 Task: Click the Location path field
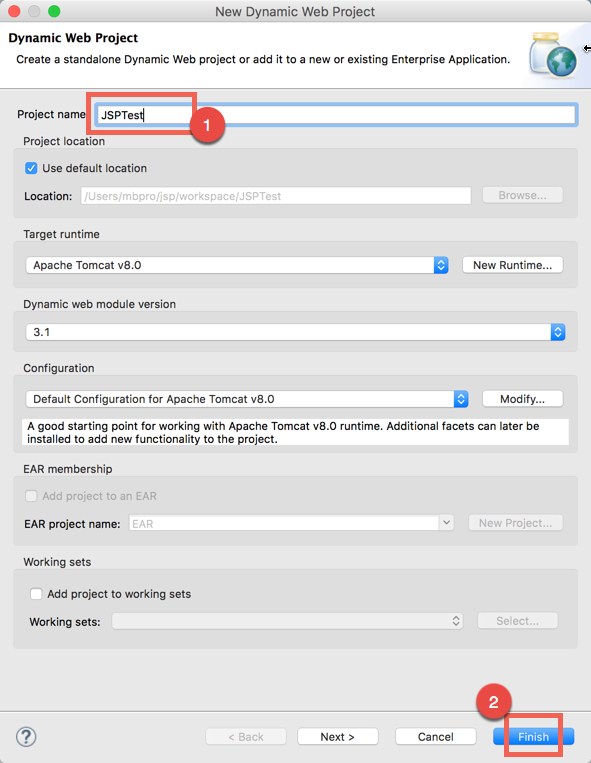(276, 196)
